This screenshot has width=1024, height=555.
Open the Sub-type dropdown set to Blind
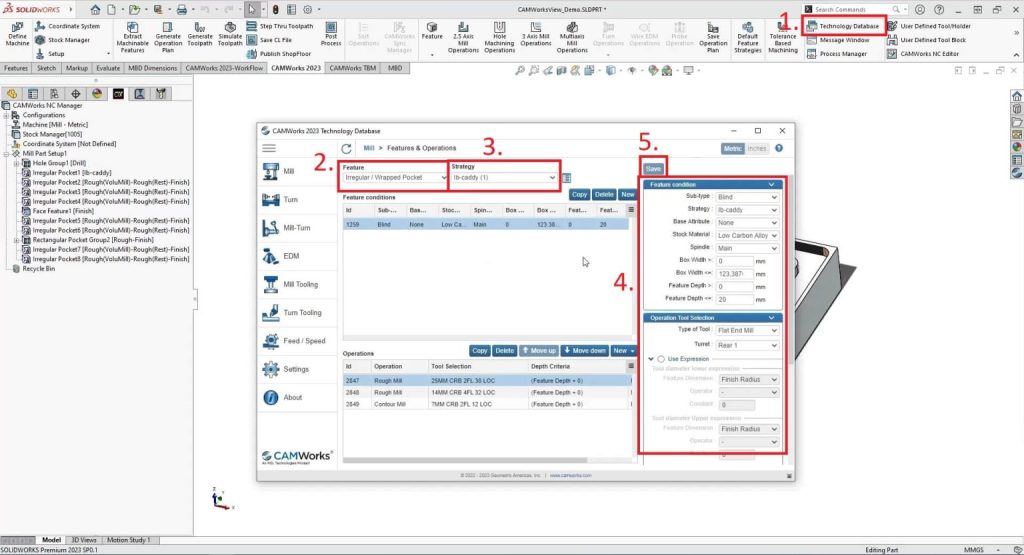point(747,197)
